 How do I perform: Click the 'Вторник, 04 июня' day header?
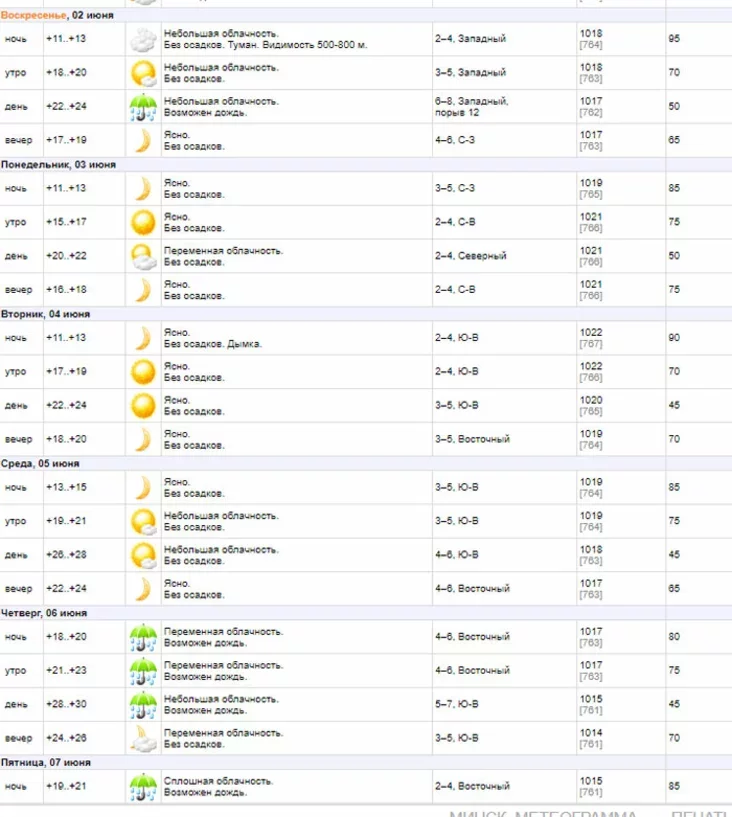click(45, 314)
